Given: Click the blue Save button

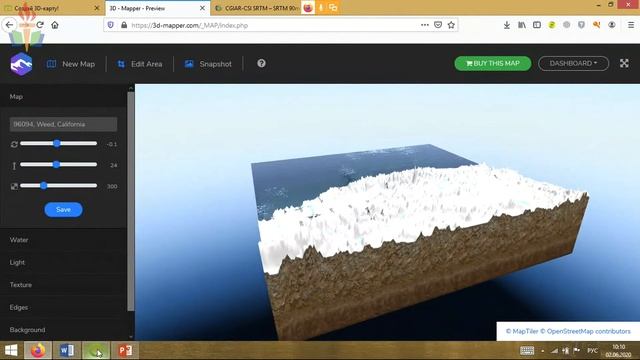Looking at the screenshot, I should (63, 209).
